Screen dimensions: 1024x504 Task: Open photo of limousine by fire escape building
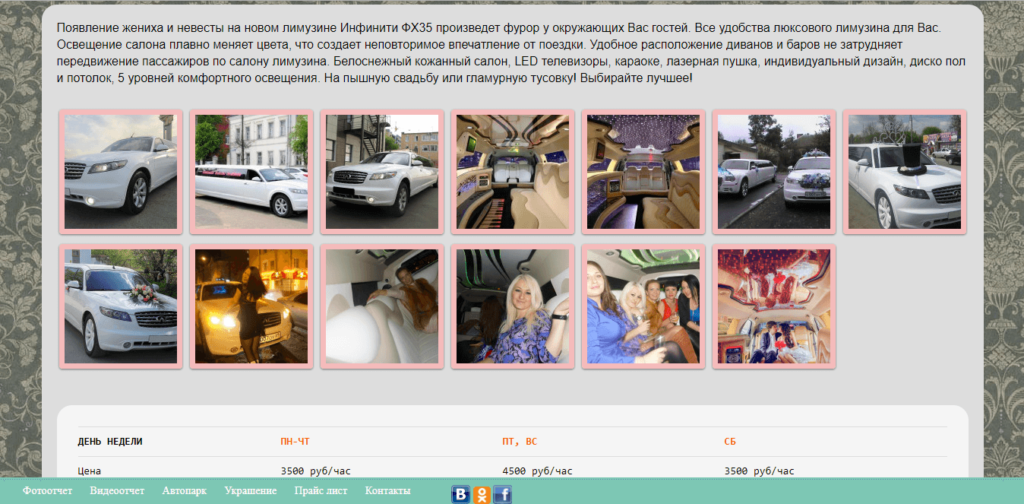click(x=382, y=172)
